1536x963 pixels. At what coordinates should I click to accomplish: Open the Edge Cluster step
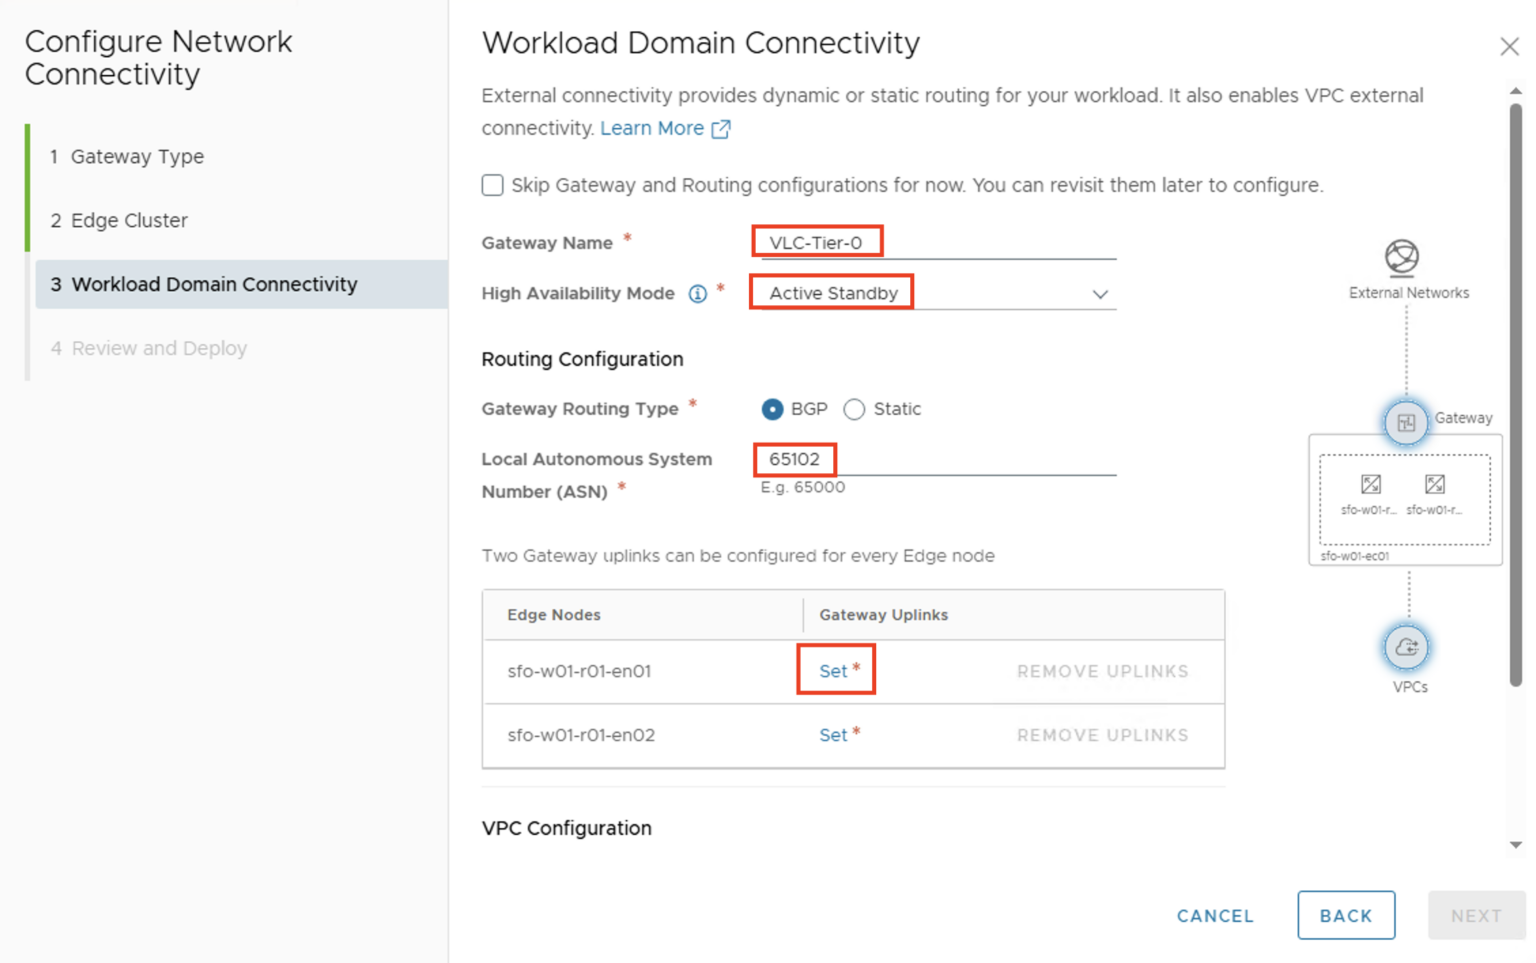(x=131, y=220)
